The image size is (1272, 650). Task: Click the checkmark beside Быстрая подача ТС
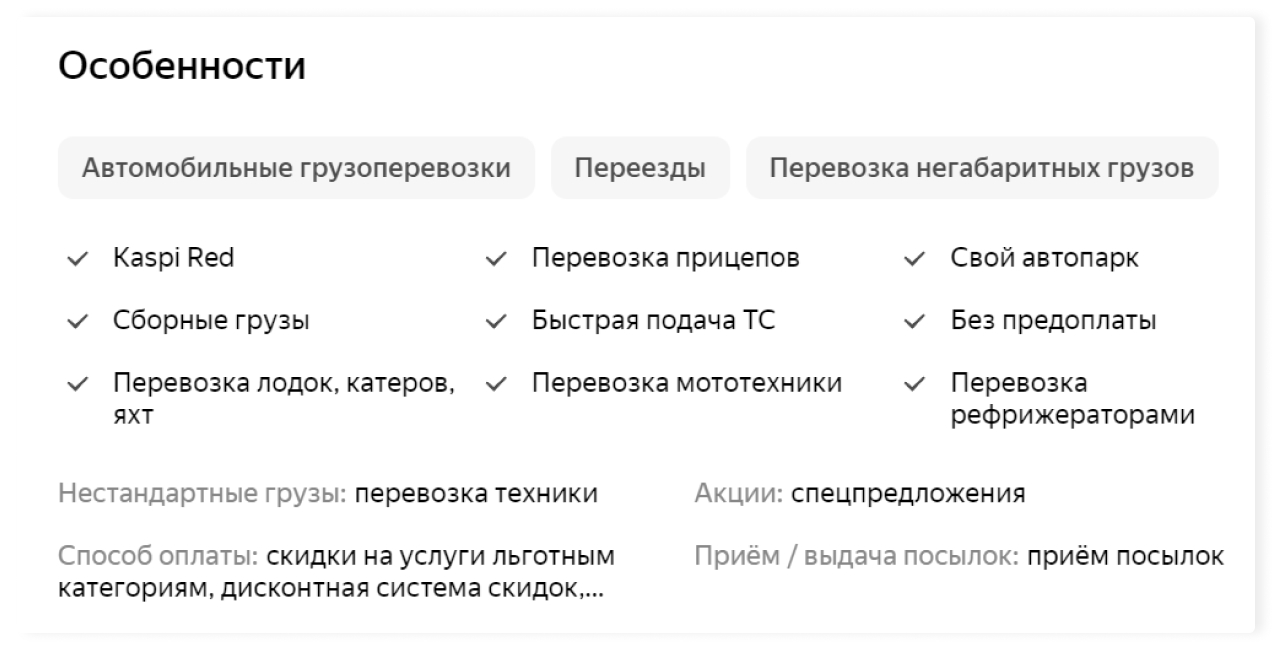[495, 322]
